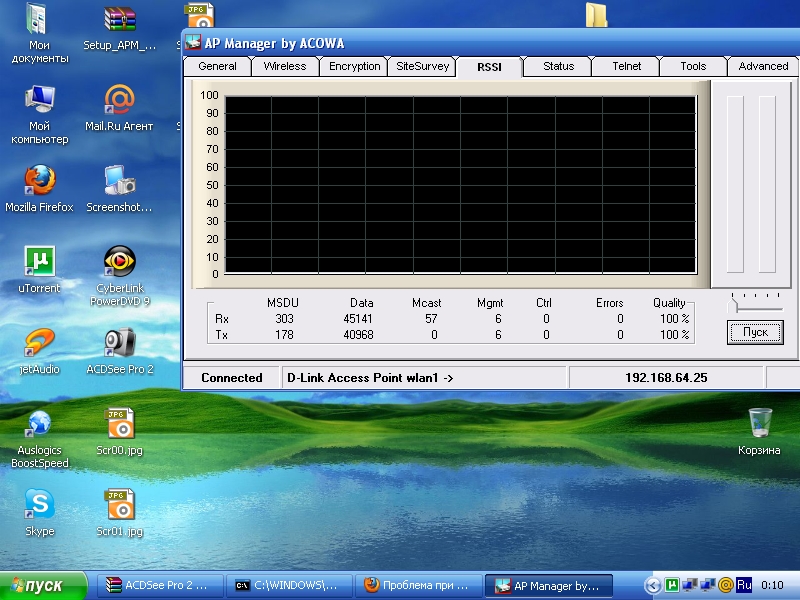Open the Mail.Ru Агент desktop icon
800x600 pixels.
pyautogui.click(x=120, y=101)
